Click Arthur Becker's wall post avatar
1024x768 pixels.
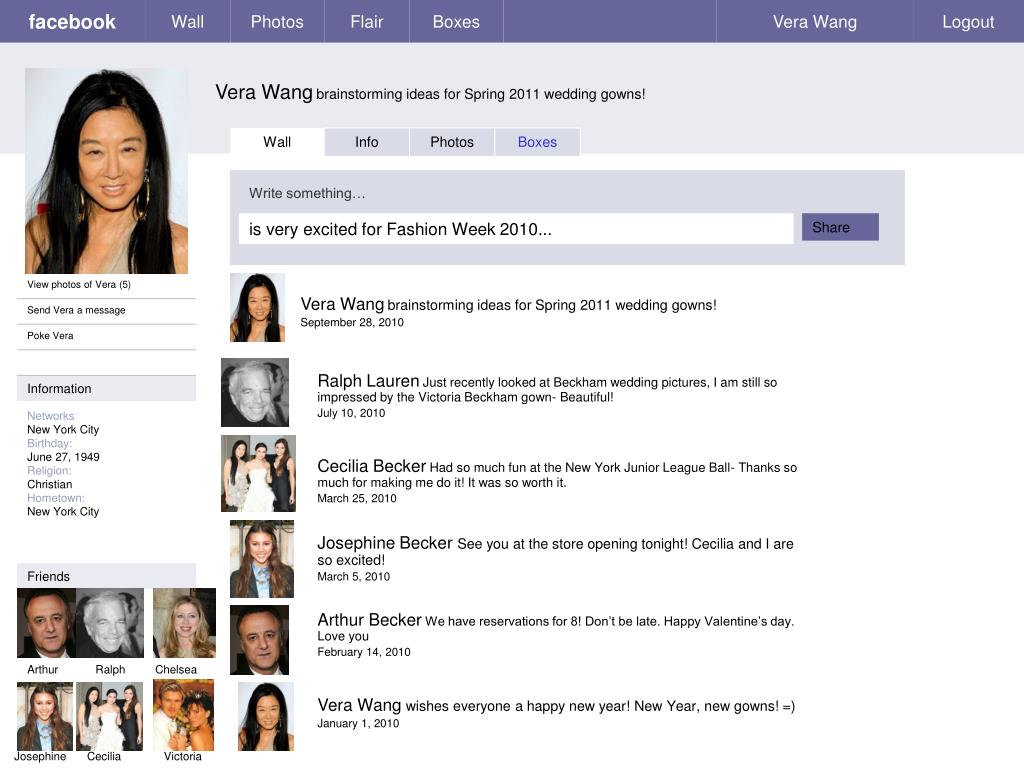pos(259,640)
